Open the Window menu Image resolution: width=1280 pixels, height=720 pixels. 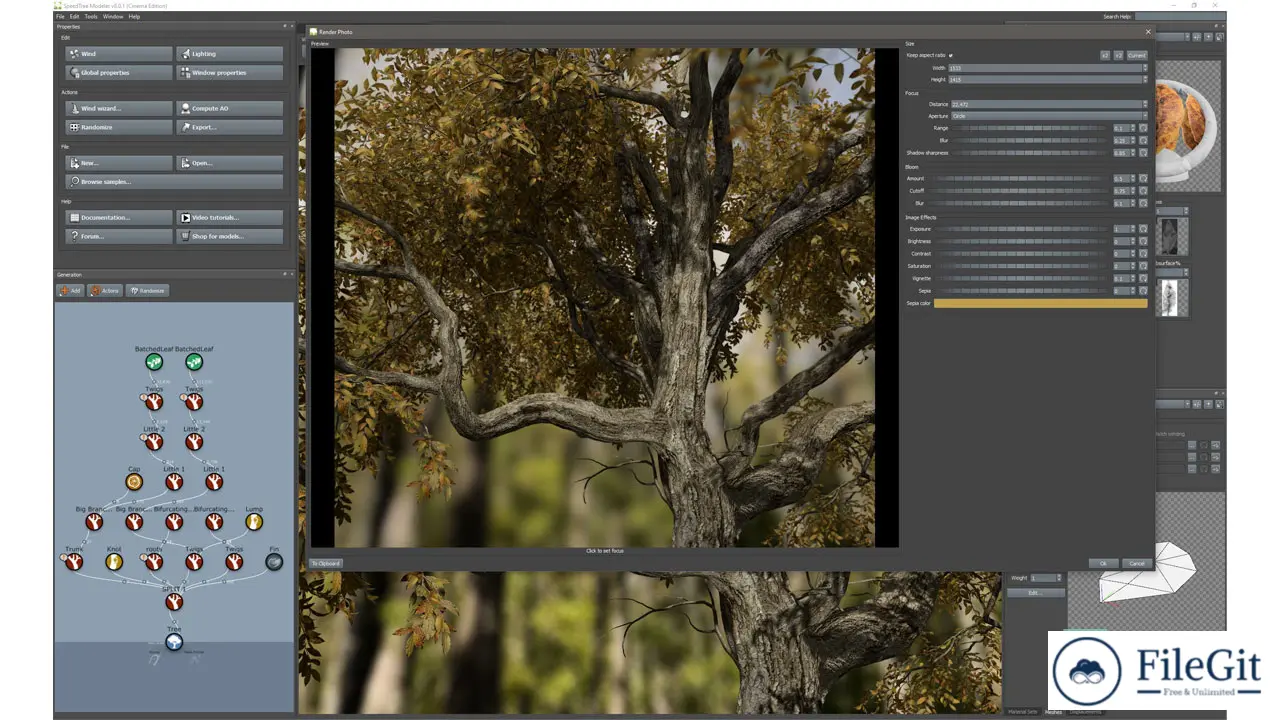(x=113, y=16)
